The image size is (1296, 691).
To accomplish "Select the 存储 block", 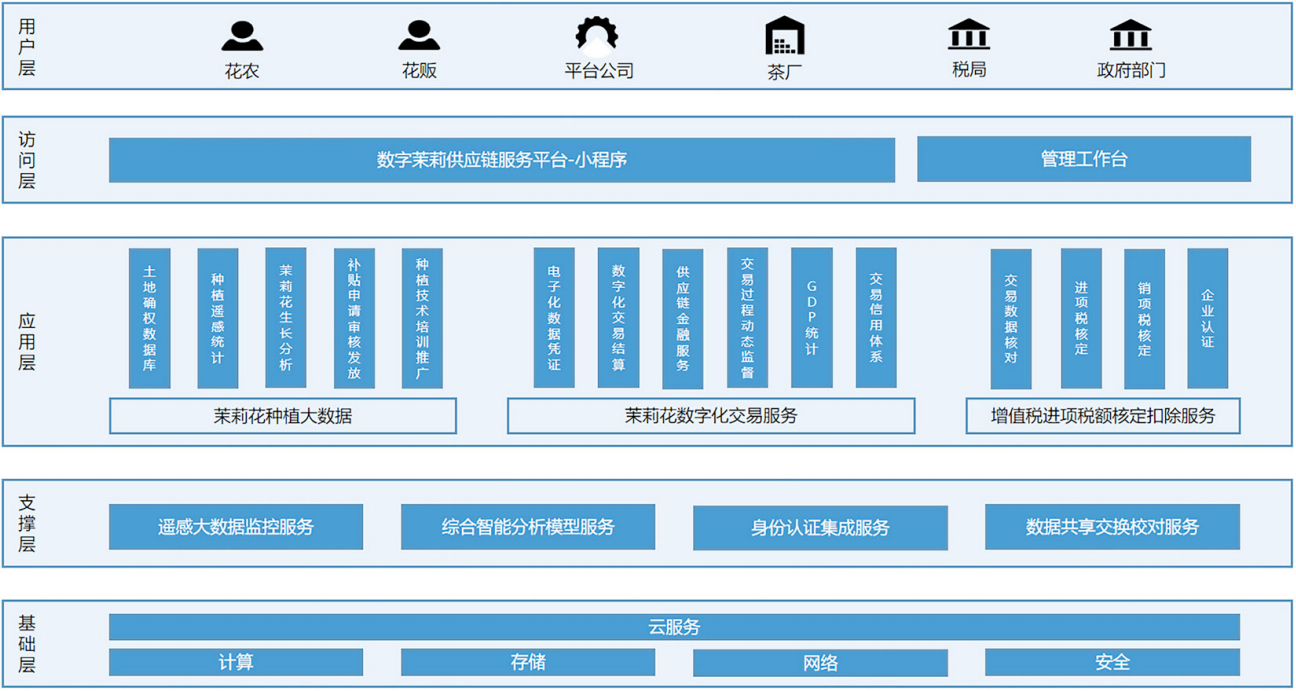I will tap(528, 662).
